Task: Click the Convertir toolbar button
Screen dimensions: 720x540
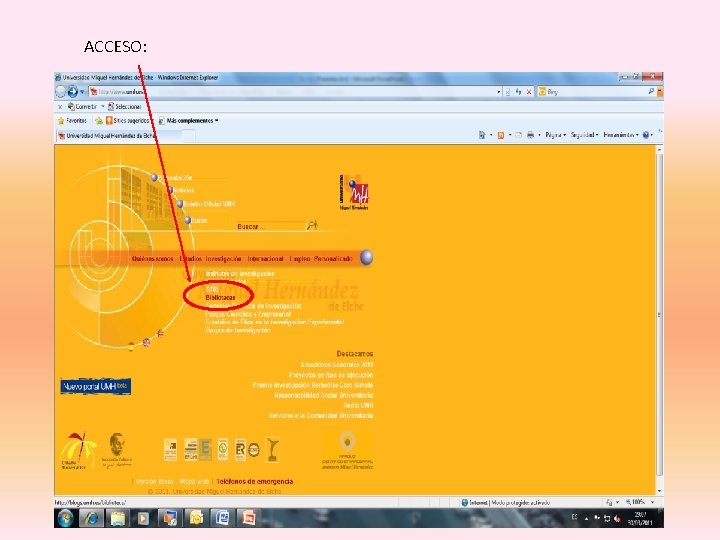Action: (x=82, y=107)
